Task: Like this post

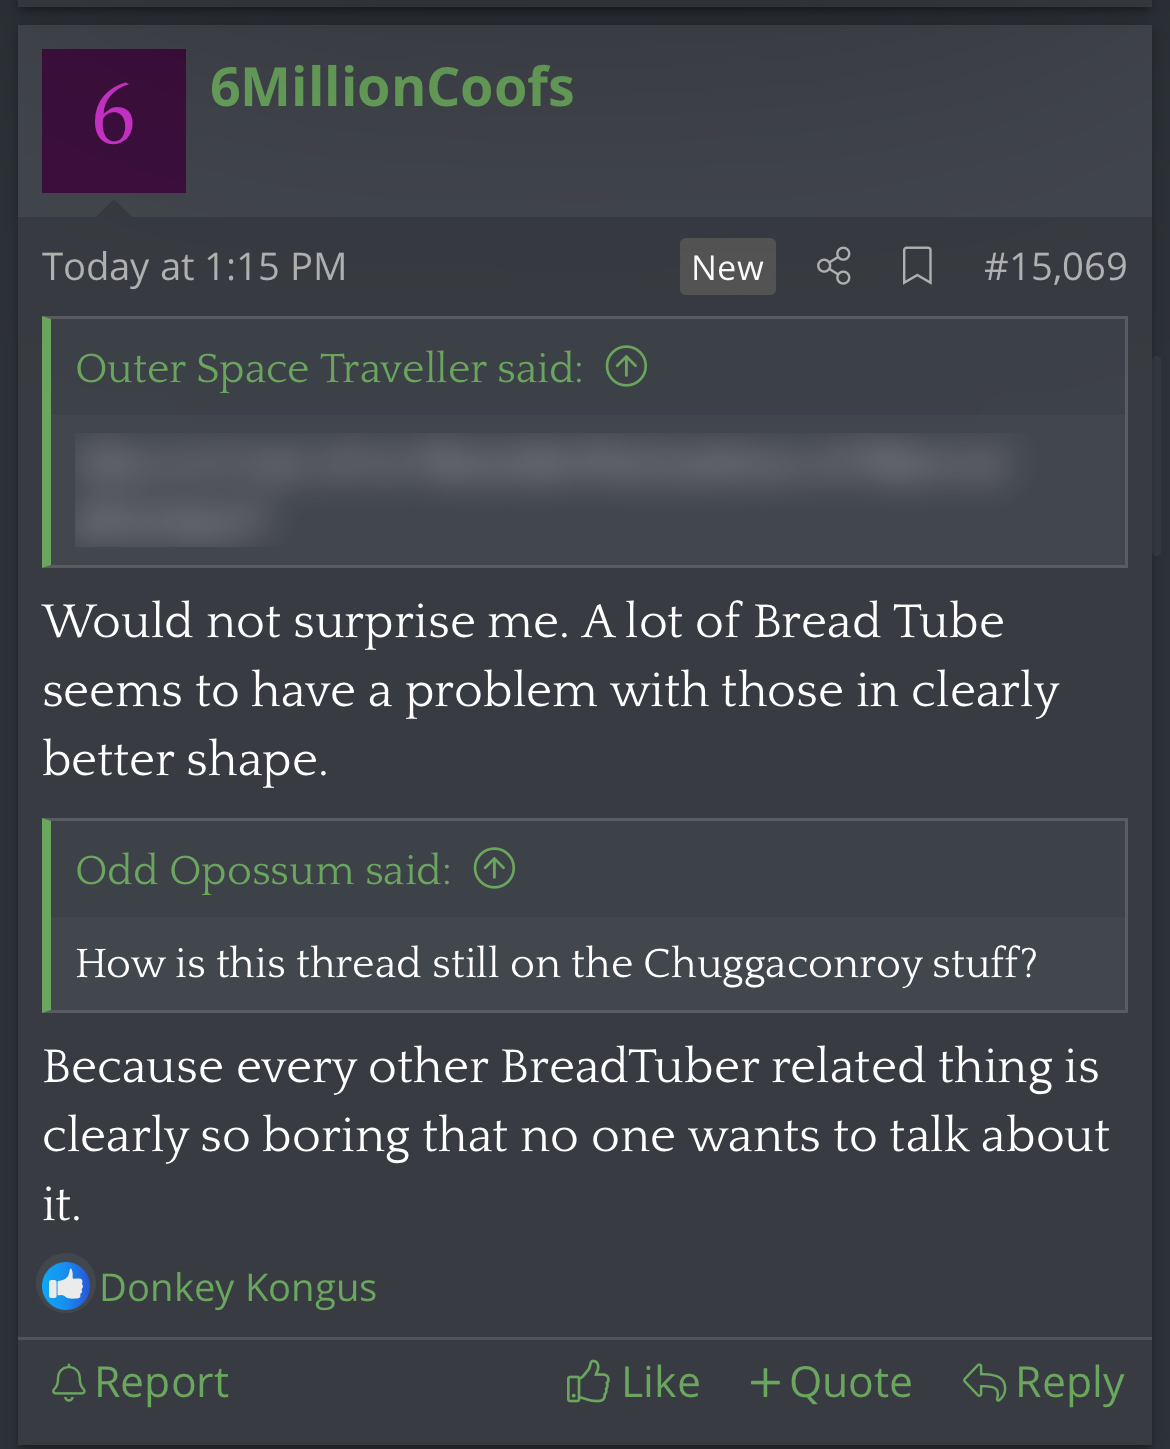Action: point(633,1383)
